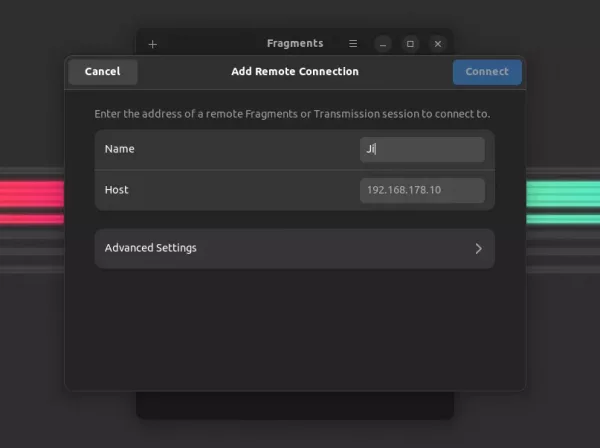Minimize the Fragments window
The width and height of the screenshot is (600, 448).
coord(383,44)
